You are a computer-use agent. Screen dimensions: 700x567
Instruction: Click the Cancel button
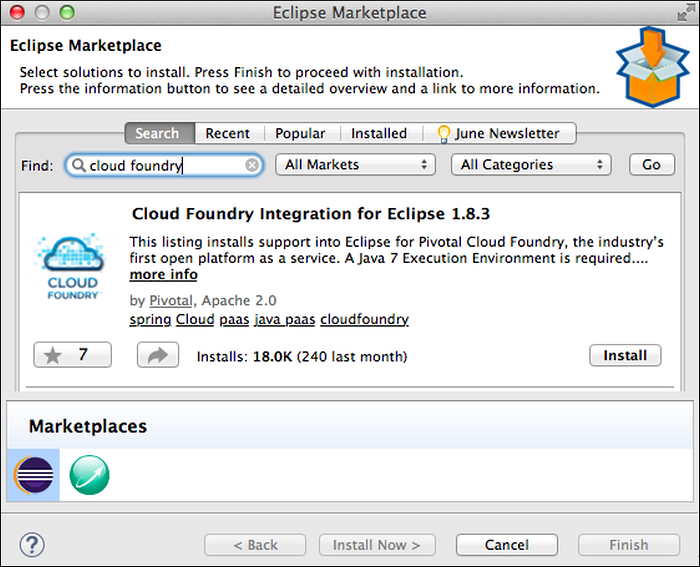pos(507,545)
